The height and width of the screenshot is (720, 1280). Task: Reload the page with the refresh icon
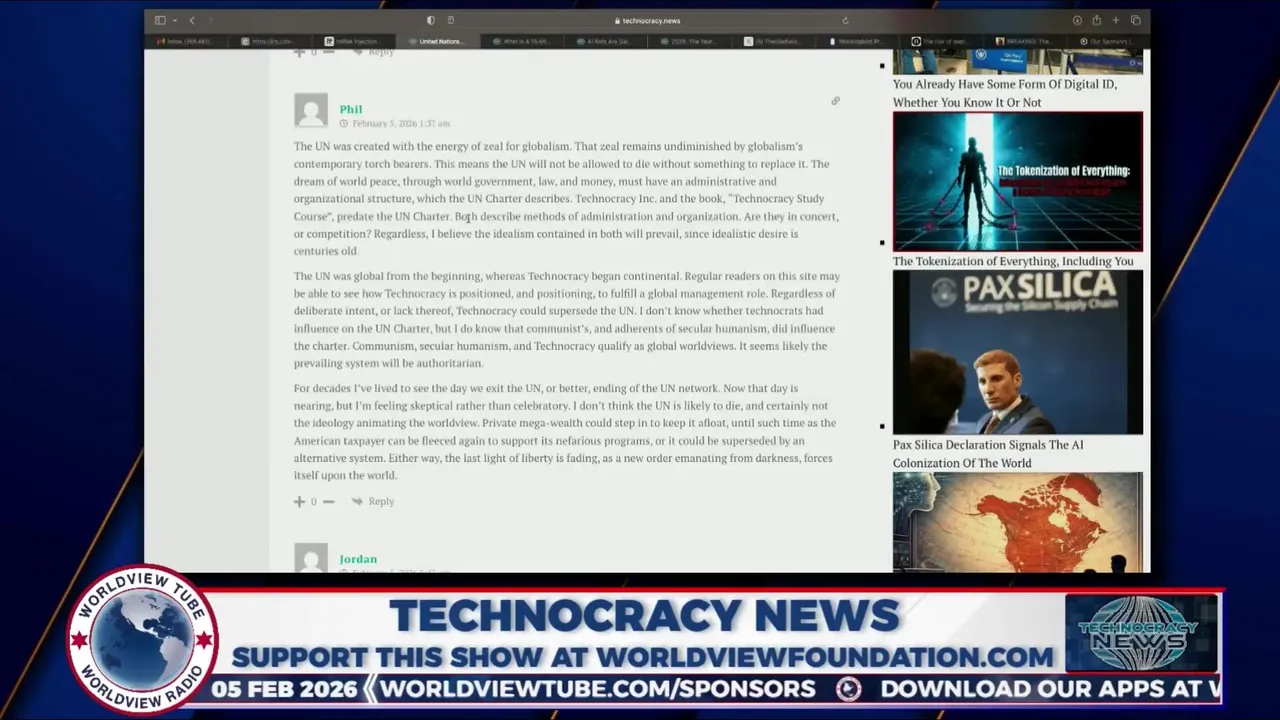845,20
